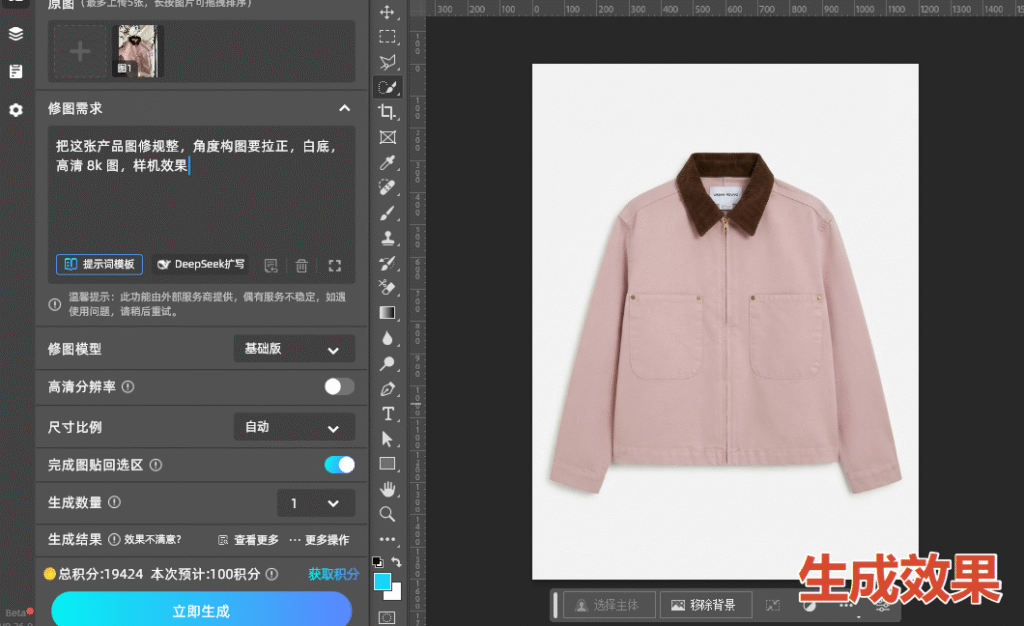1024x626 pixels.
Task: Open the layers icon in left sidebar
Action: tap(16, 34)
